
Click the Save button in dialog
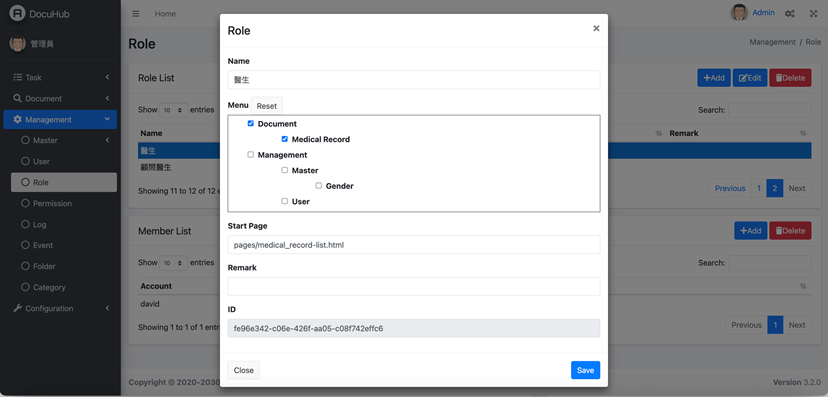[x=585, y=370]
